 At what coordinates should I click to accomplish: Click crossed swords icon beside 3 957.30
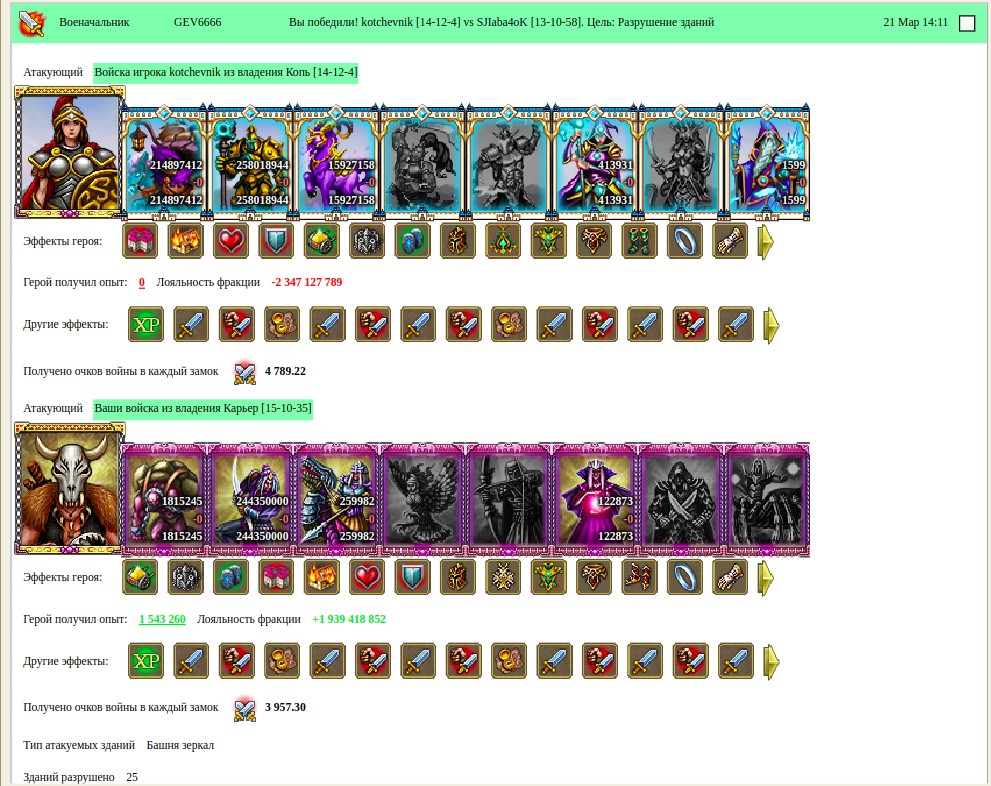point(245,709)
